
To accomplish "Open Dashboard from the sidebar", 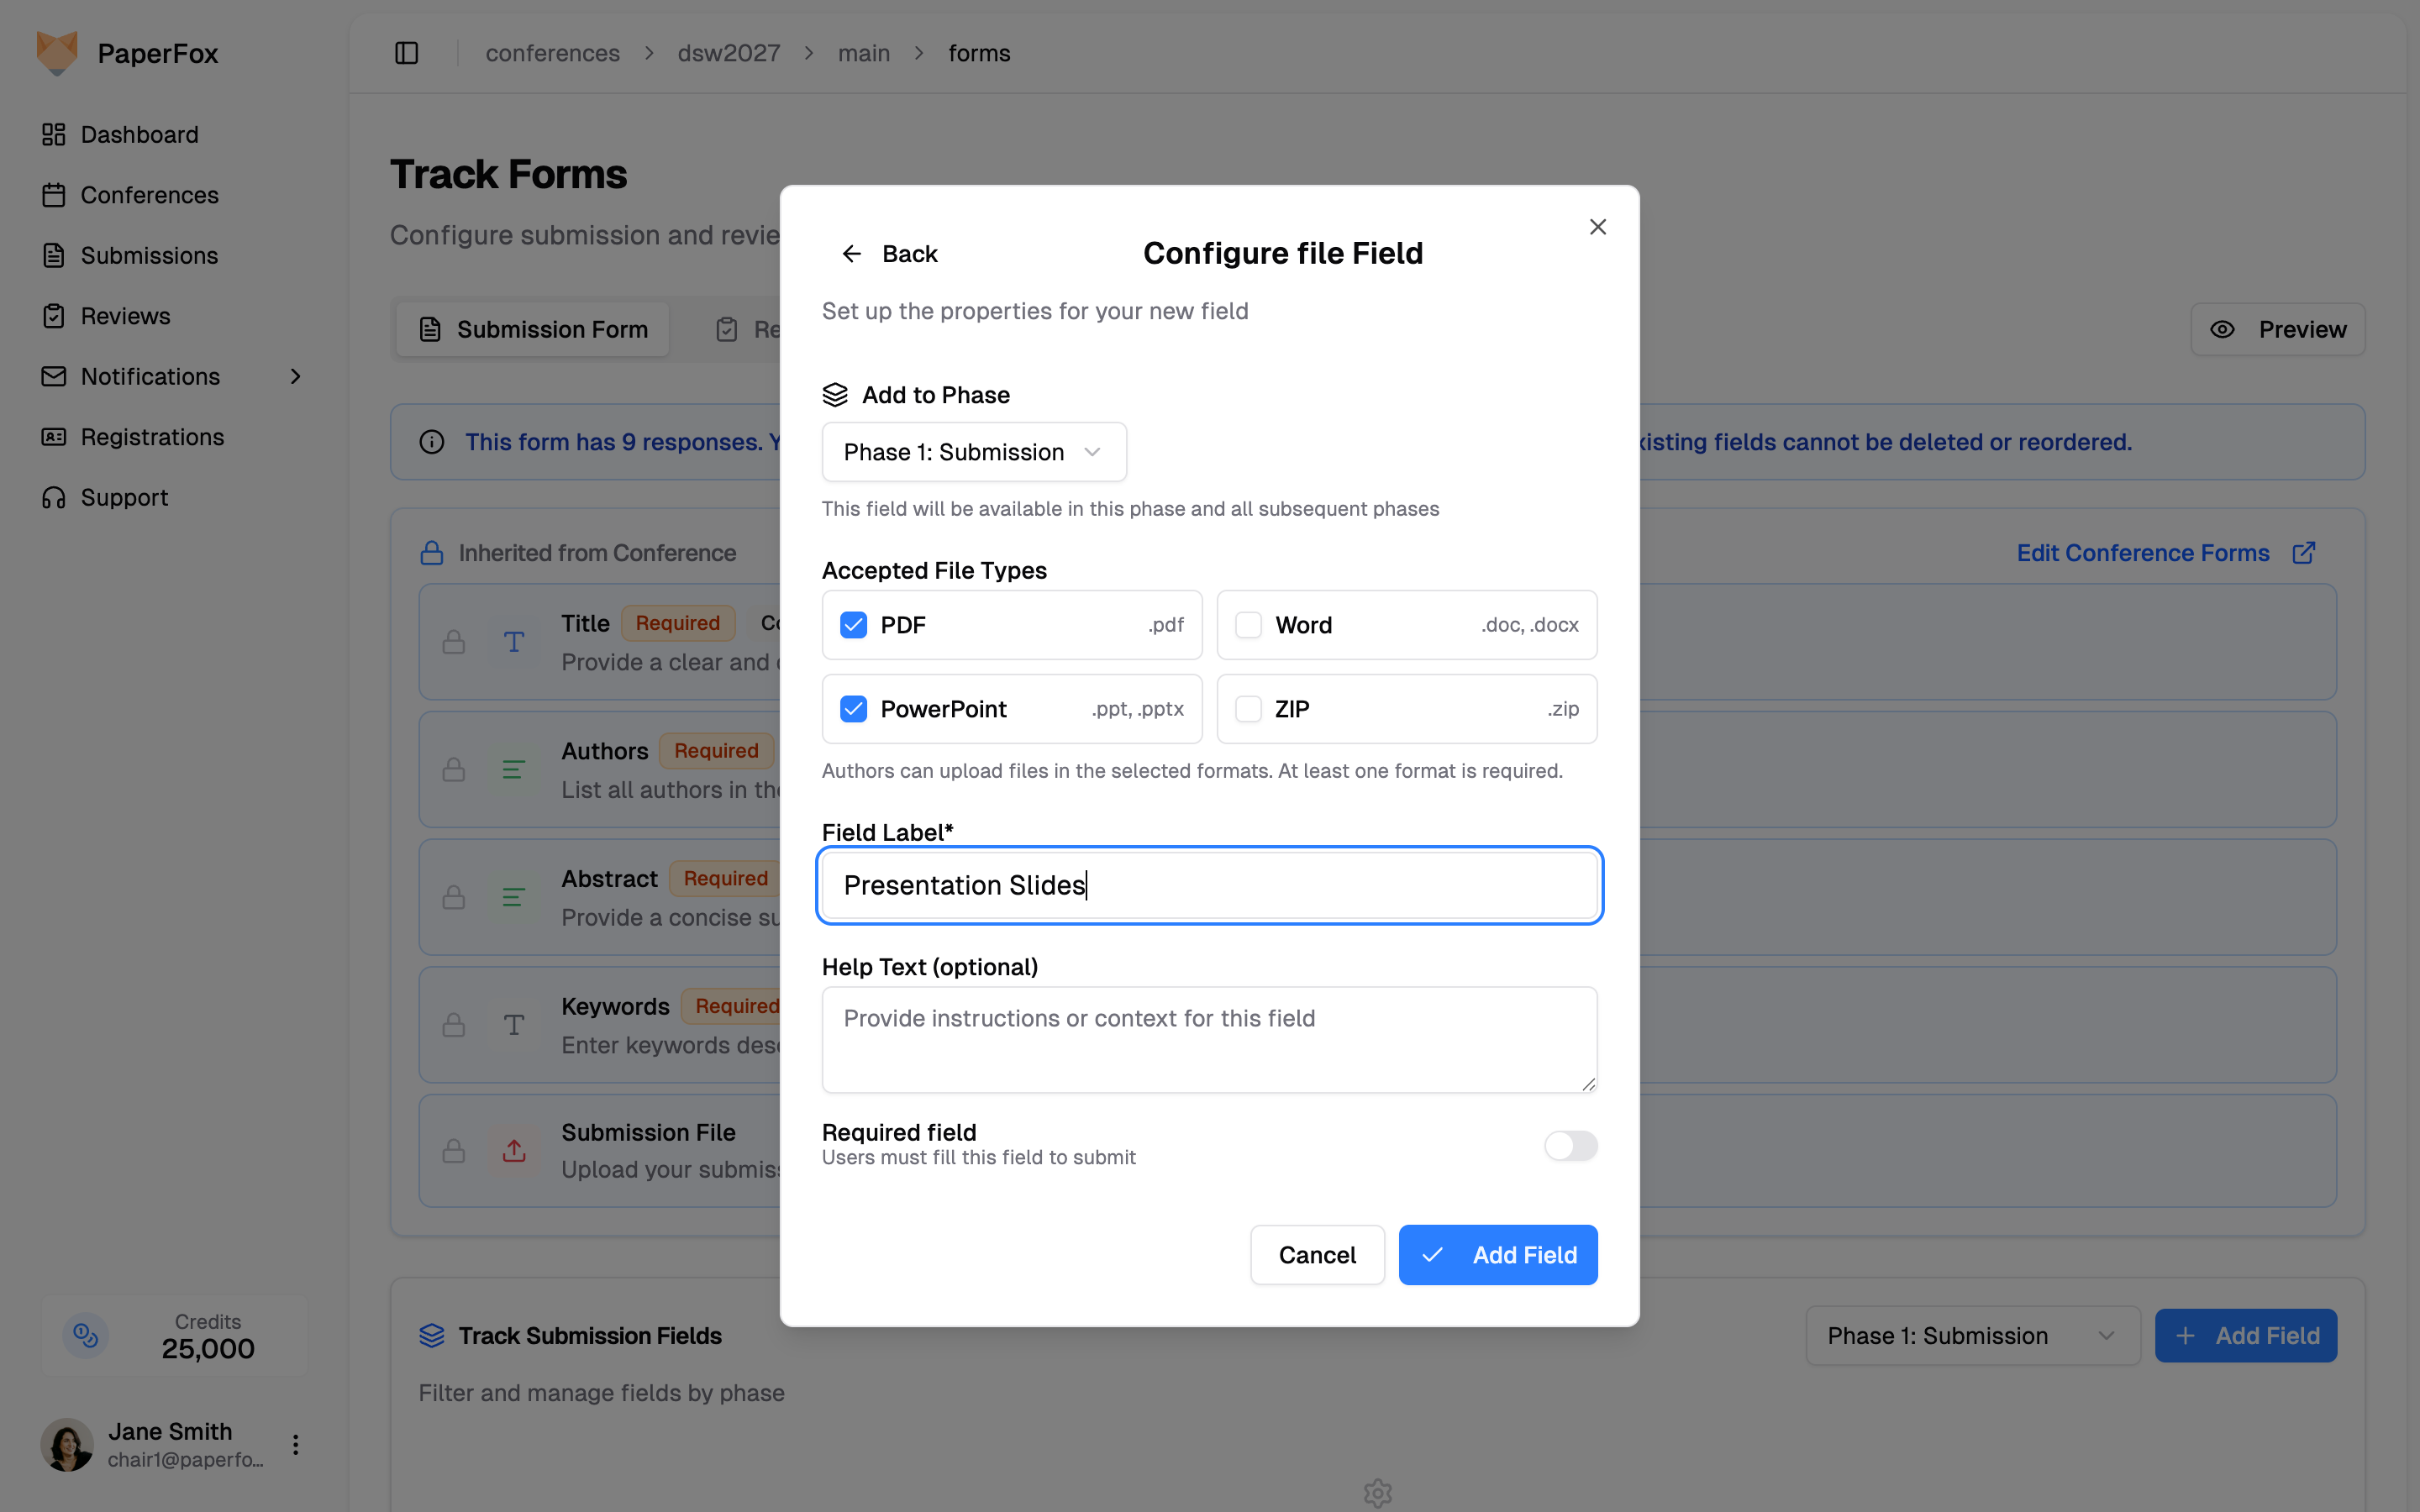I will (139, 134).
